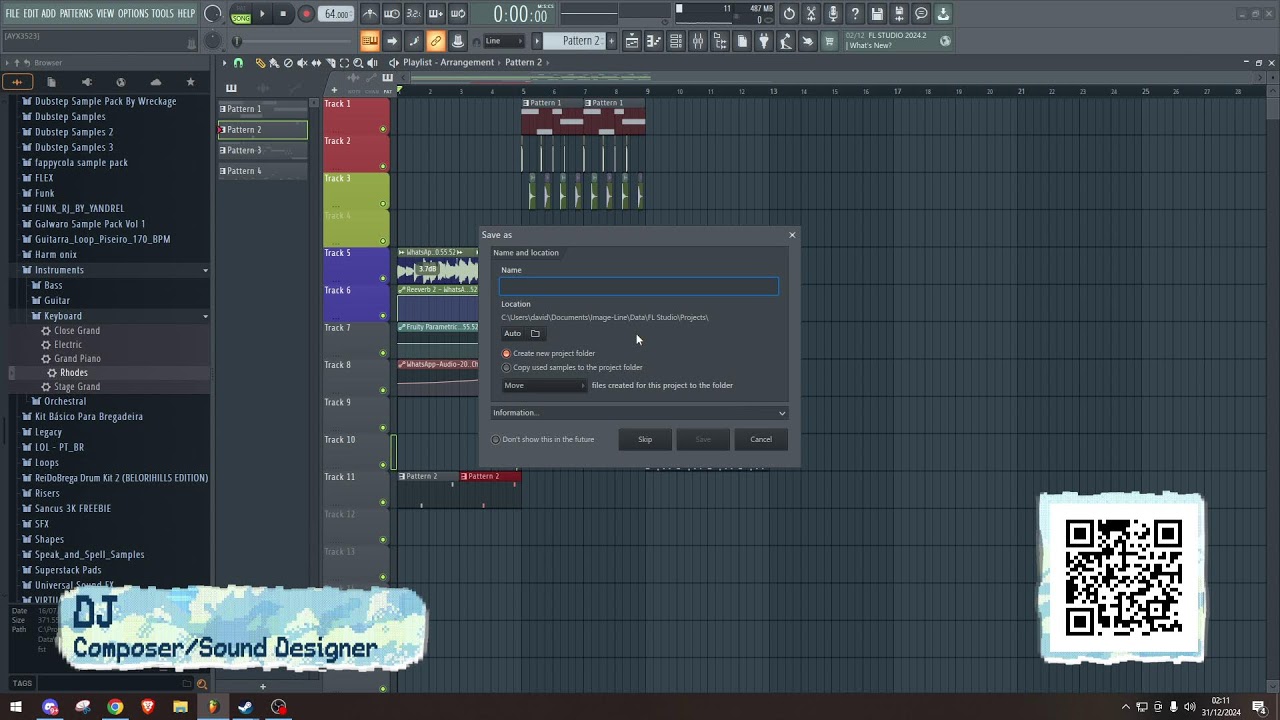The height and width of the screenshot is (720, 1280).
Task: Click the floppy disk save icon
Action: tap(877, 14)
